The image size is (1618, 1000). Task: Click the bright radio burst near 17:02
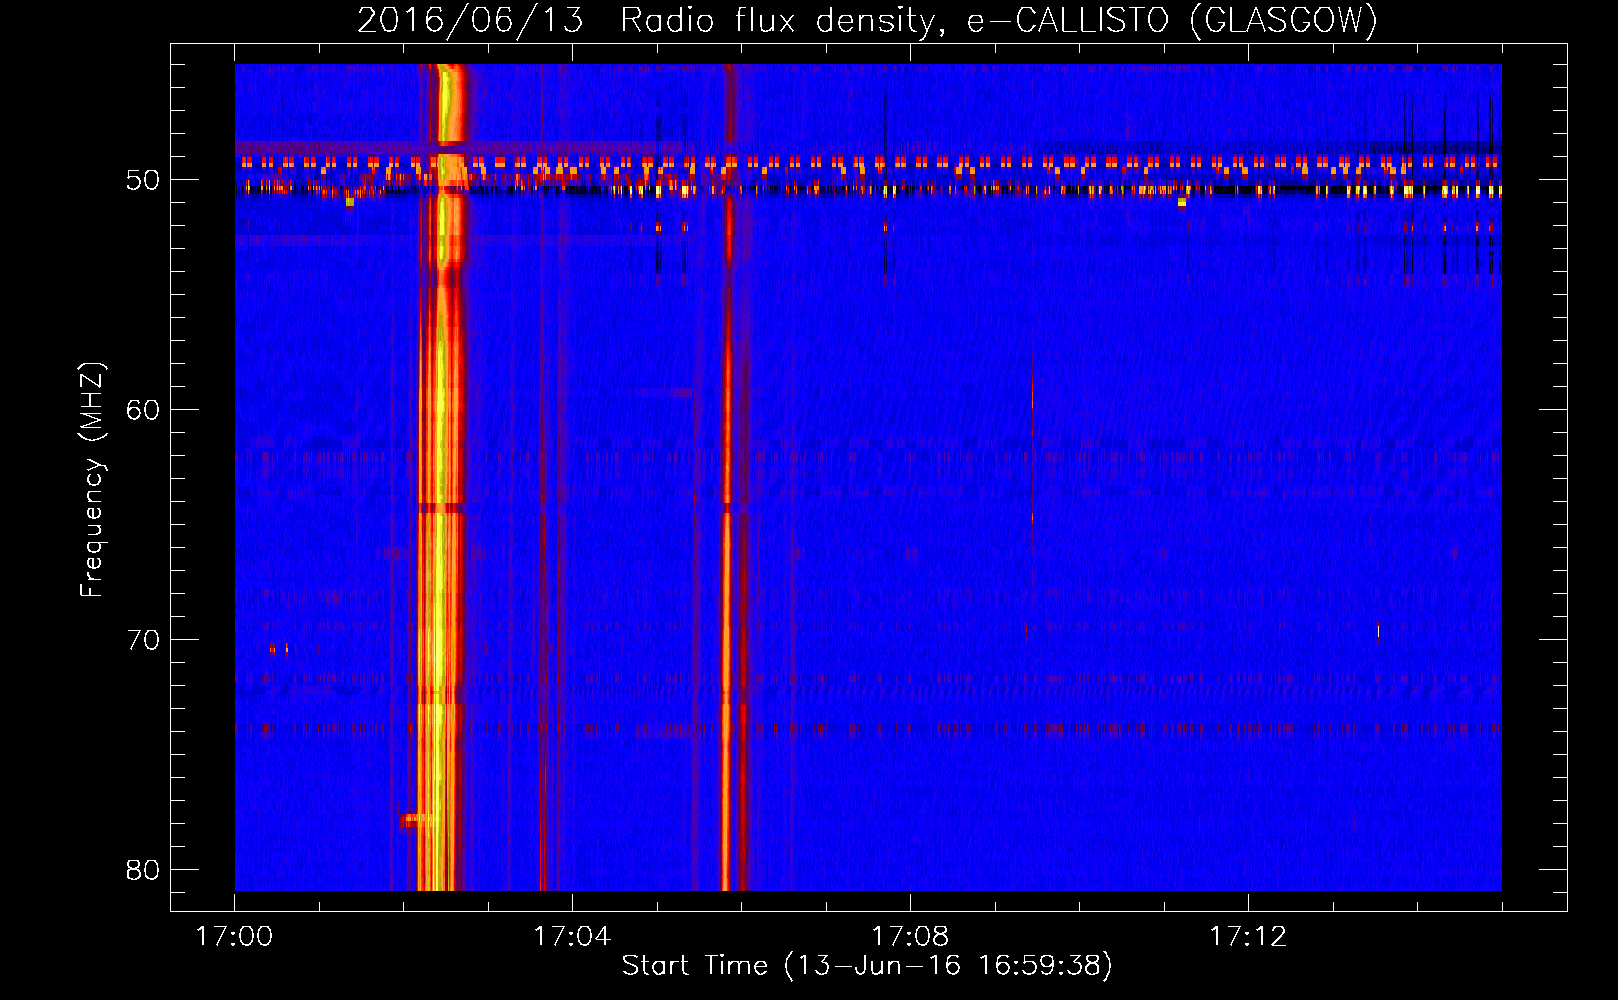[x=441, y=477]
